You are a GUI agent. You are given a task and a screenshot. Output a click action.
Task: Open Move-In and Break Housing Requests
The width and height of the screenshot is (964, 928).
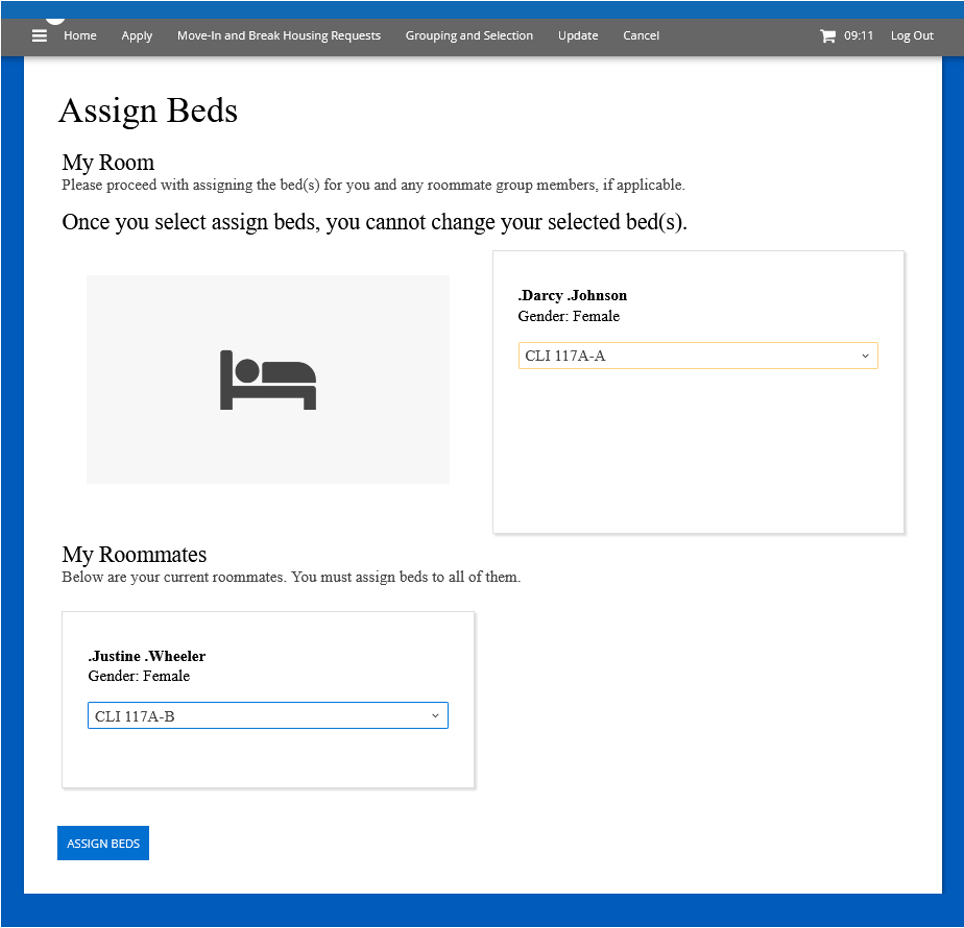pyautogui.click(x=279, y=36)
